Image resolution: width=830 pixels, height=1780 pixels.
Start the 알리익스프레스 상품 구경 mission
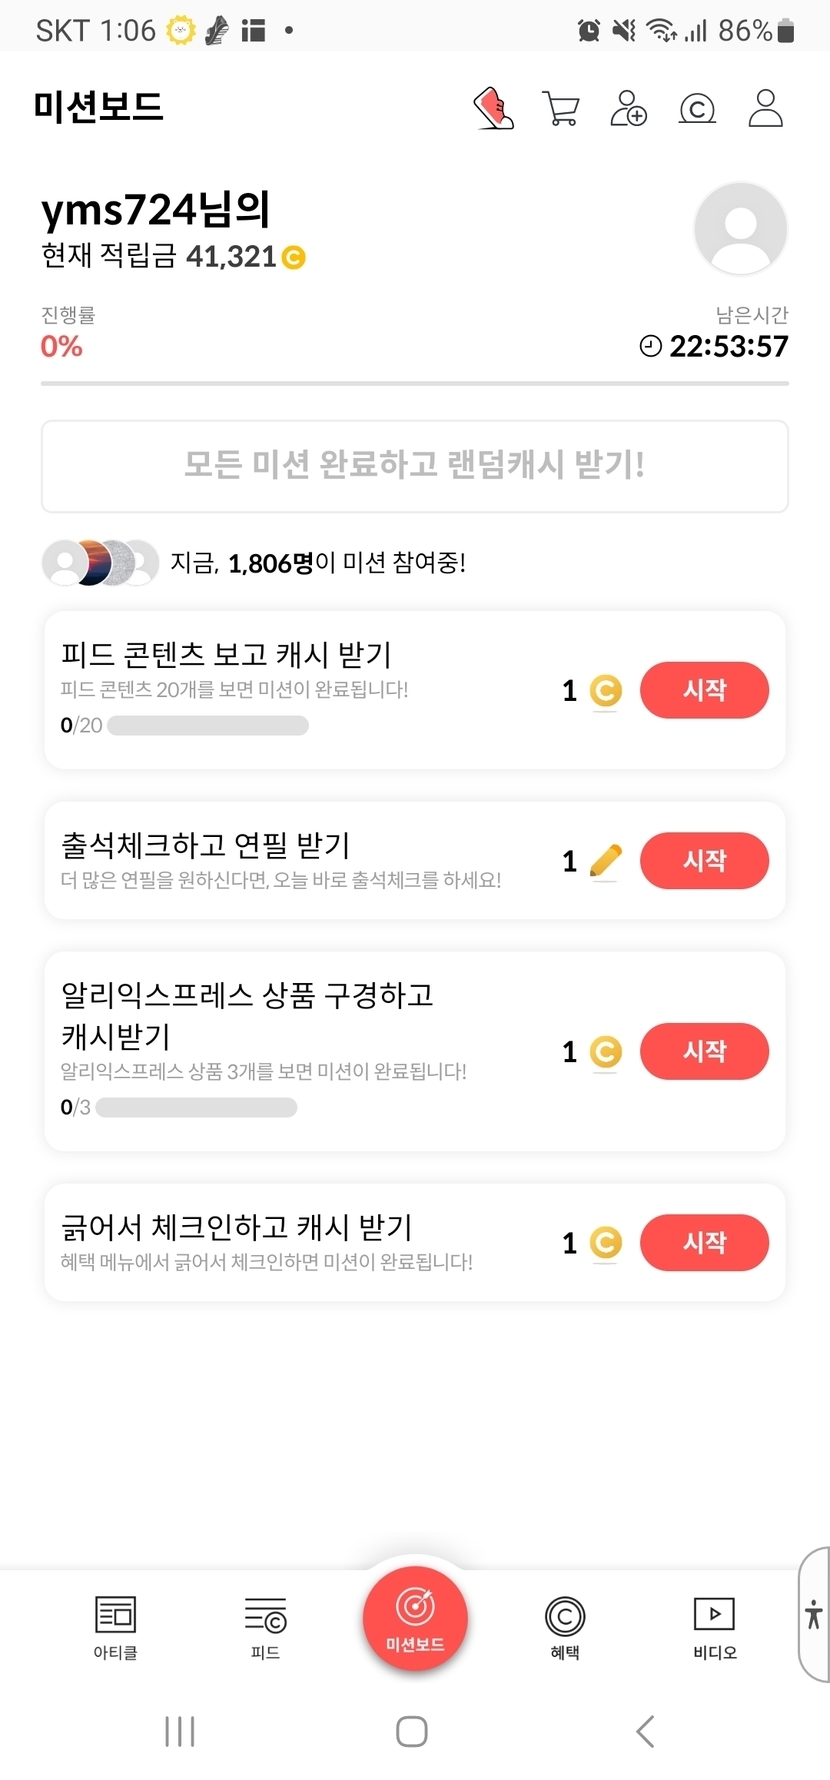(704, 1052)
